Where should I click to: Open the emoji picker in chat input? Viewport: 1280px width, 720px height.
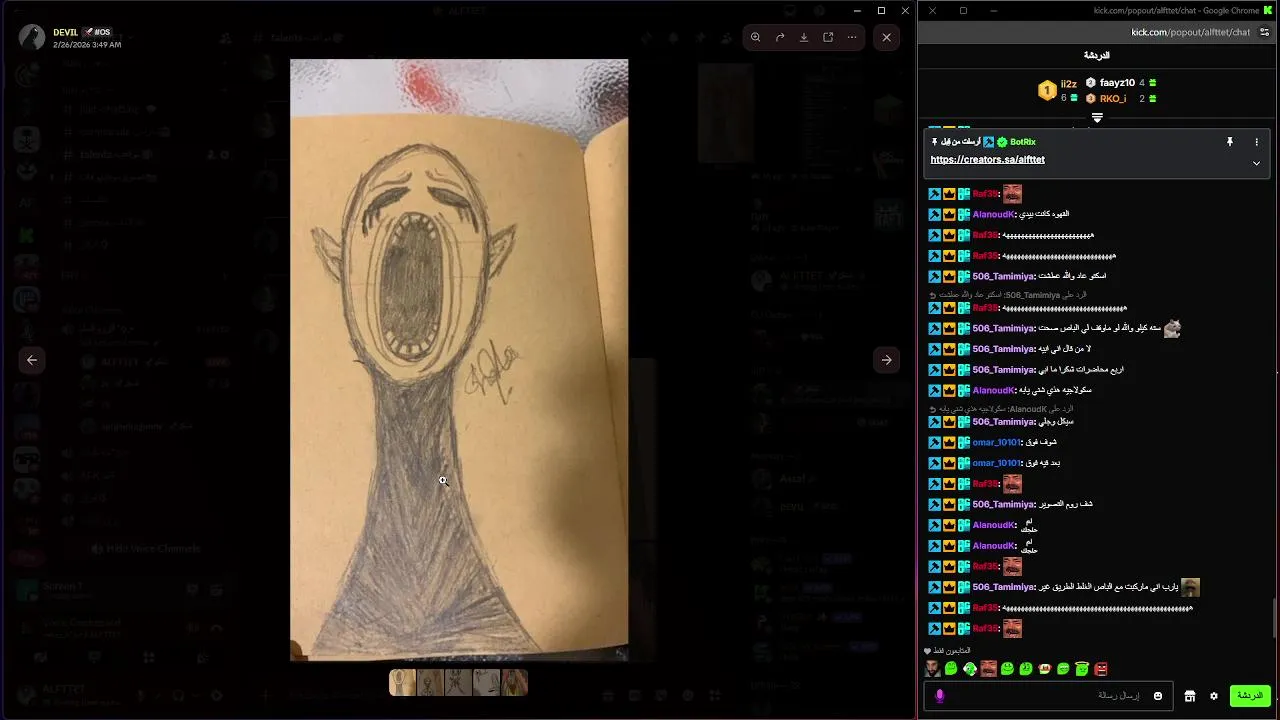pyautogui.click(x=1158, y=696)
